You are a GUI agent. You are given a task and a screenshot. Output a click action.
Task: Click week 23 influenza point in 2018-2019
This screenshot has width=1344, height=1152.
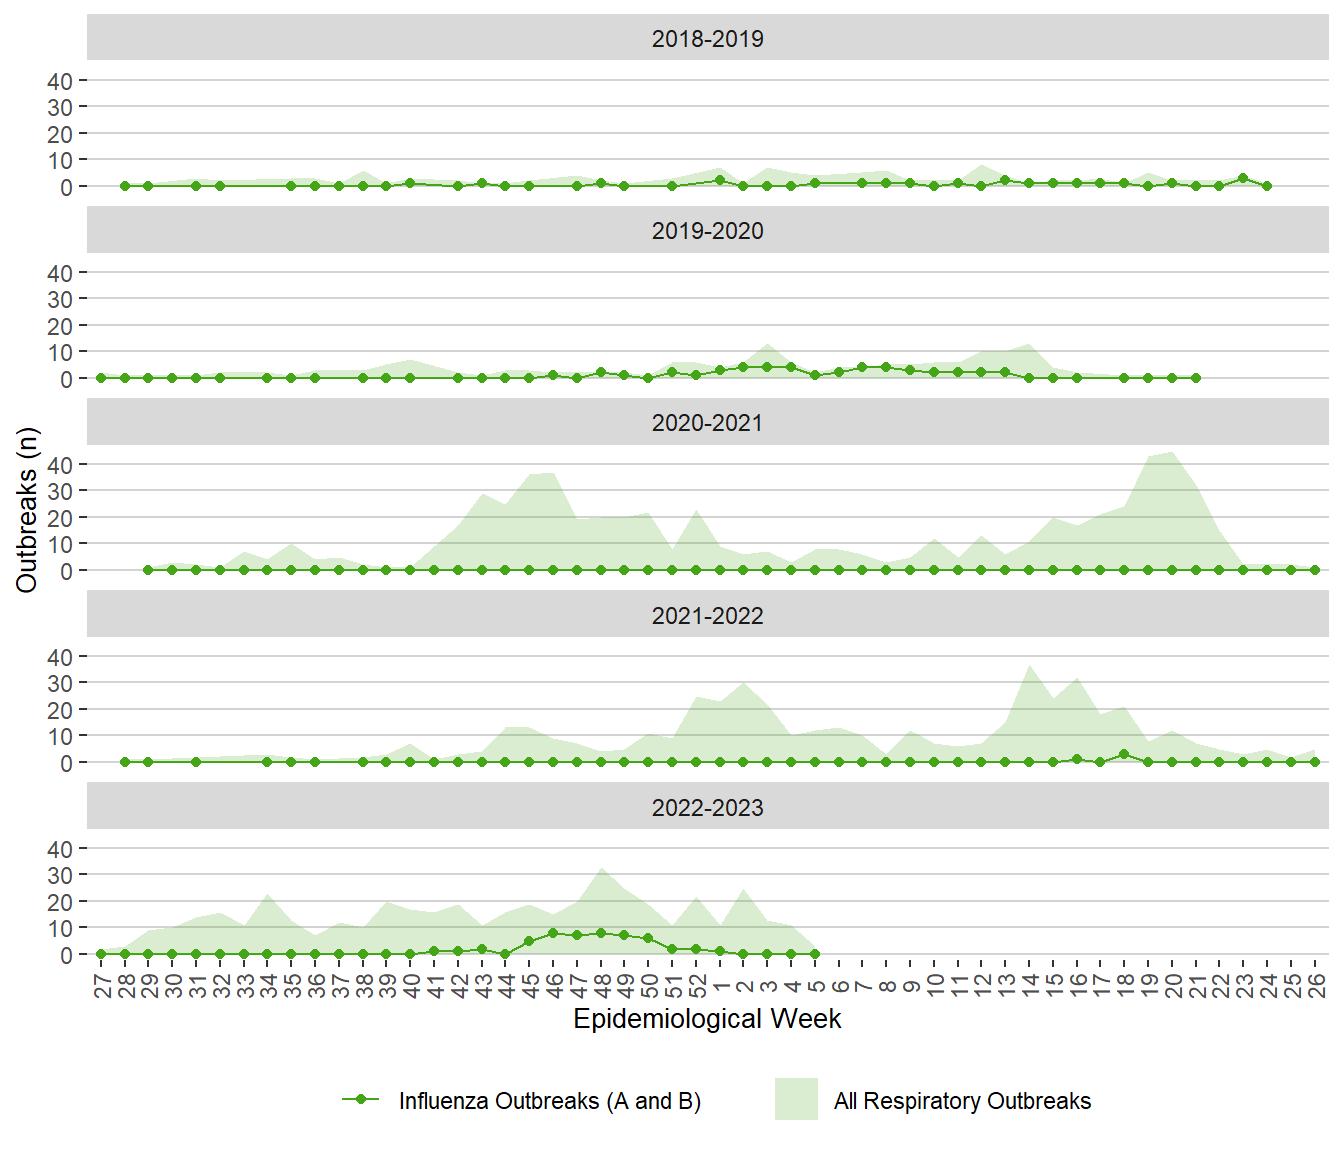point(1243,178)
